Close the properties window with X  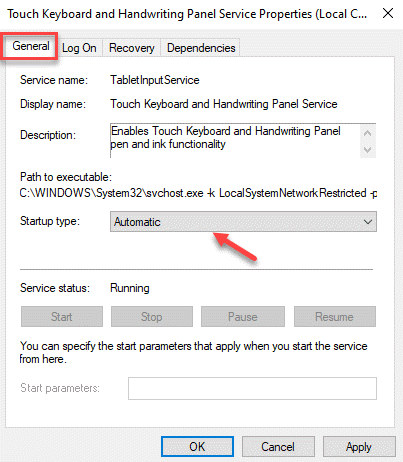pos(388,14)
